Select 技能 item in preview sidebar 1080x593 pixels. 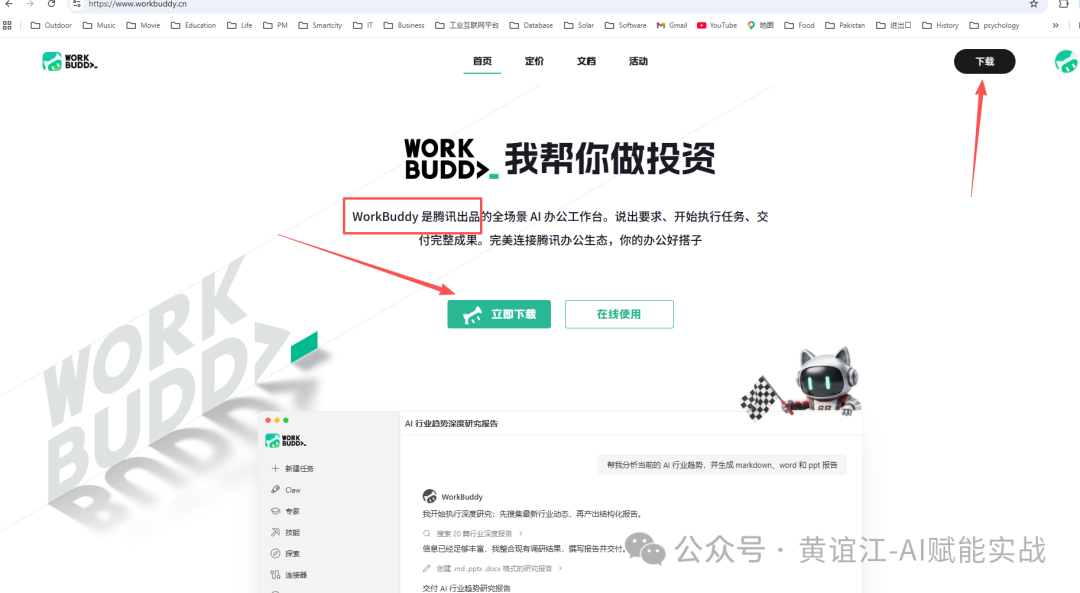[285, 532]
